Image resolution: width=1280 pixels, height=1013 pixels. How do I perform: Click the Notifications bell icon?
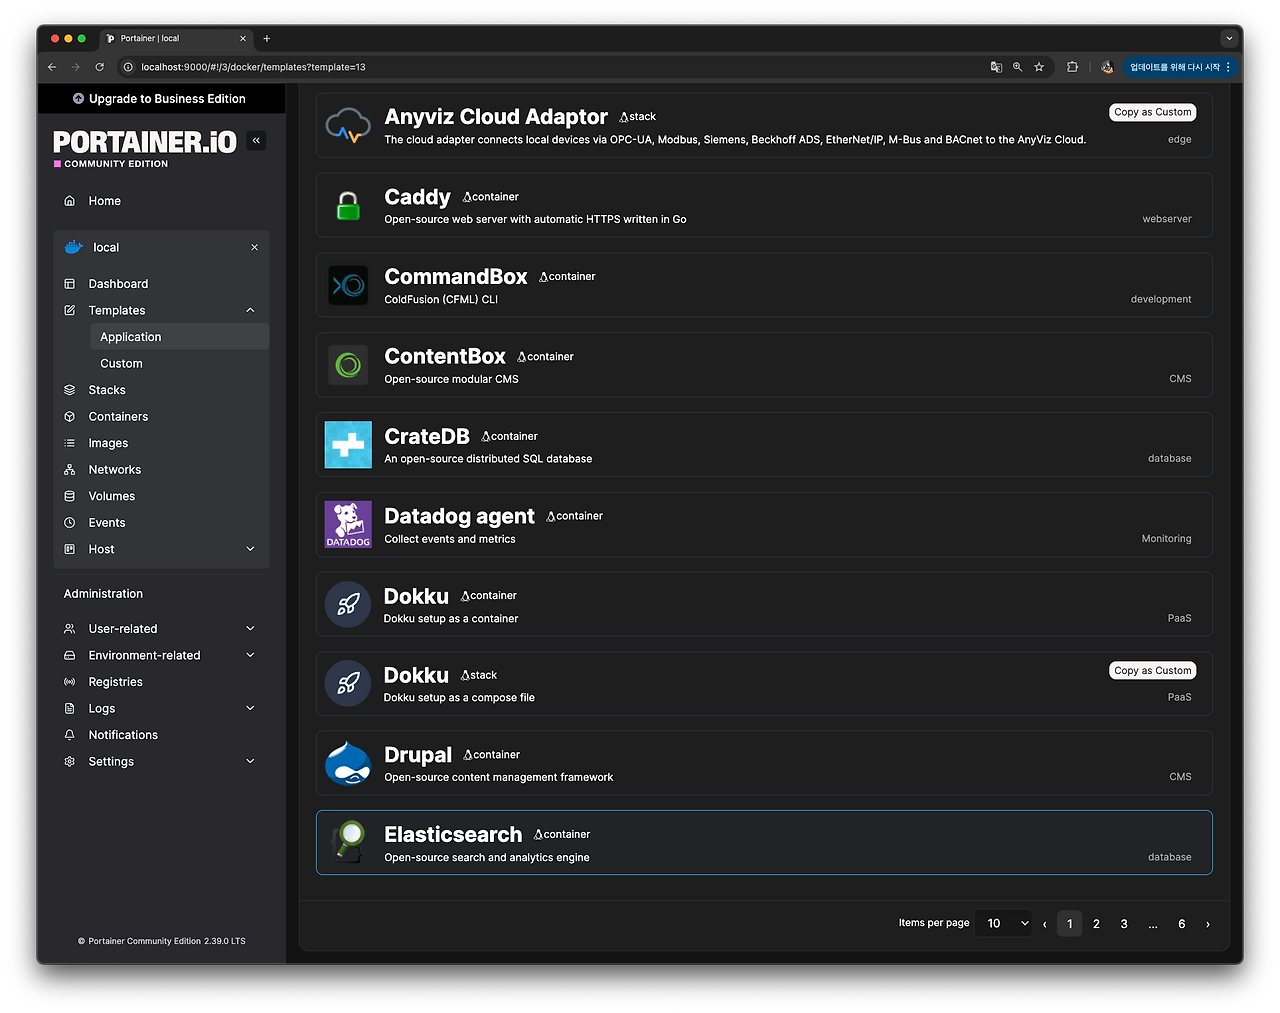70,735
